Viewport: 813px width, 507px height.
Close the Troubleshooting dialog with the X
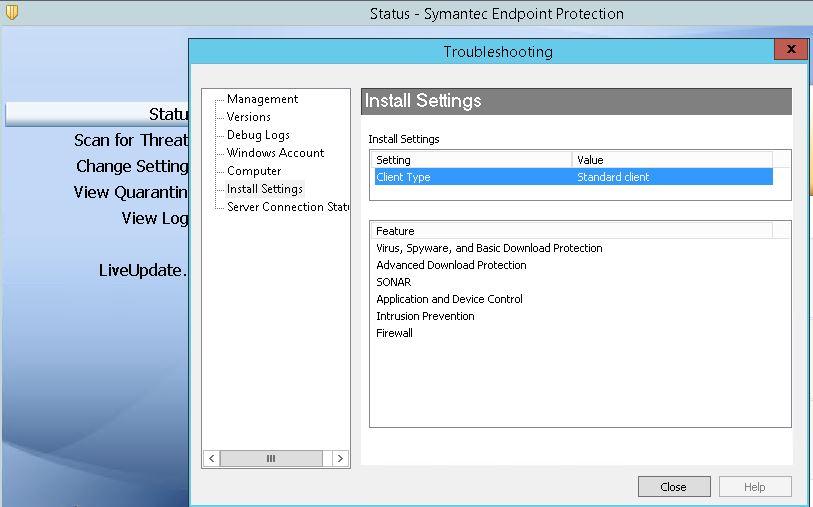pos(790,49)
